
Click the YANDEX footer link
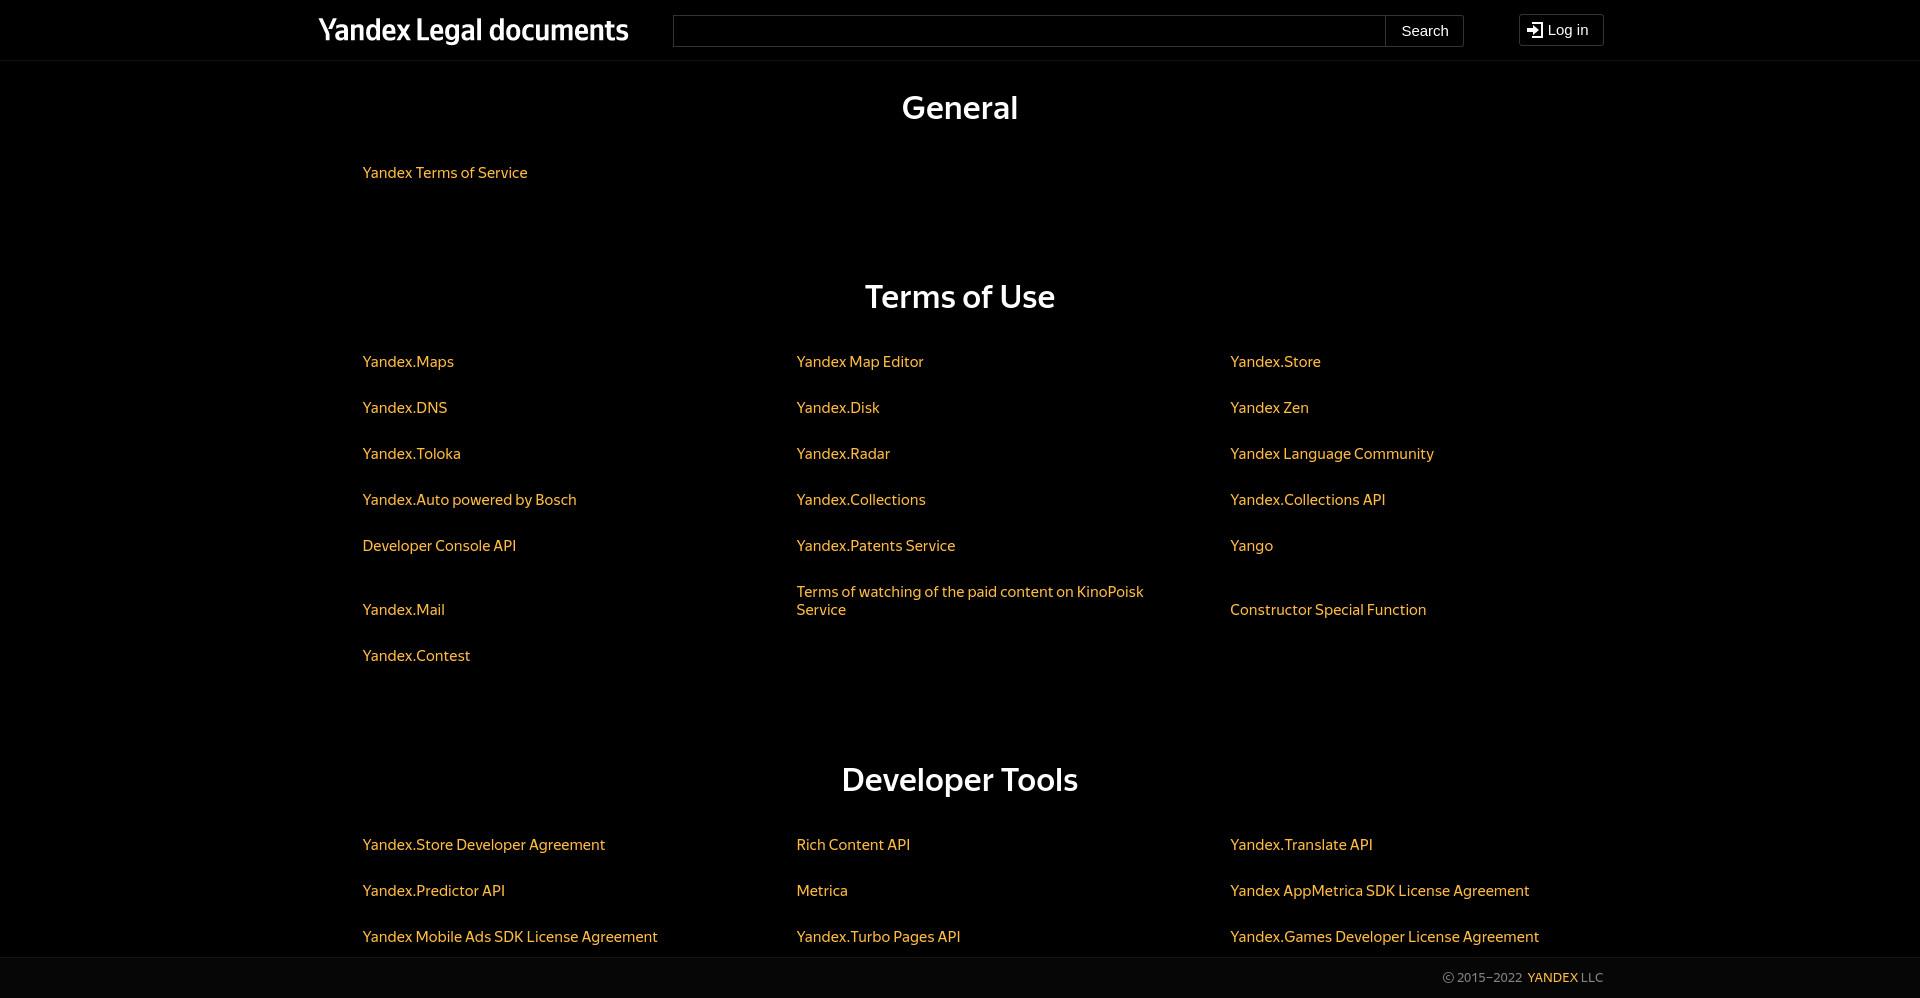click(x=1552, y=978)
